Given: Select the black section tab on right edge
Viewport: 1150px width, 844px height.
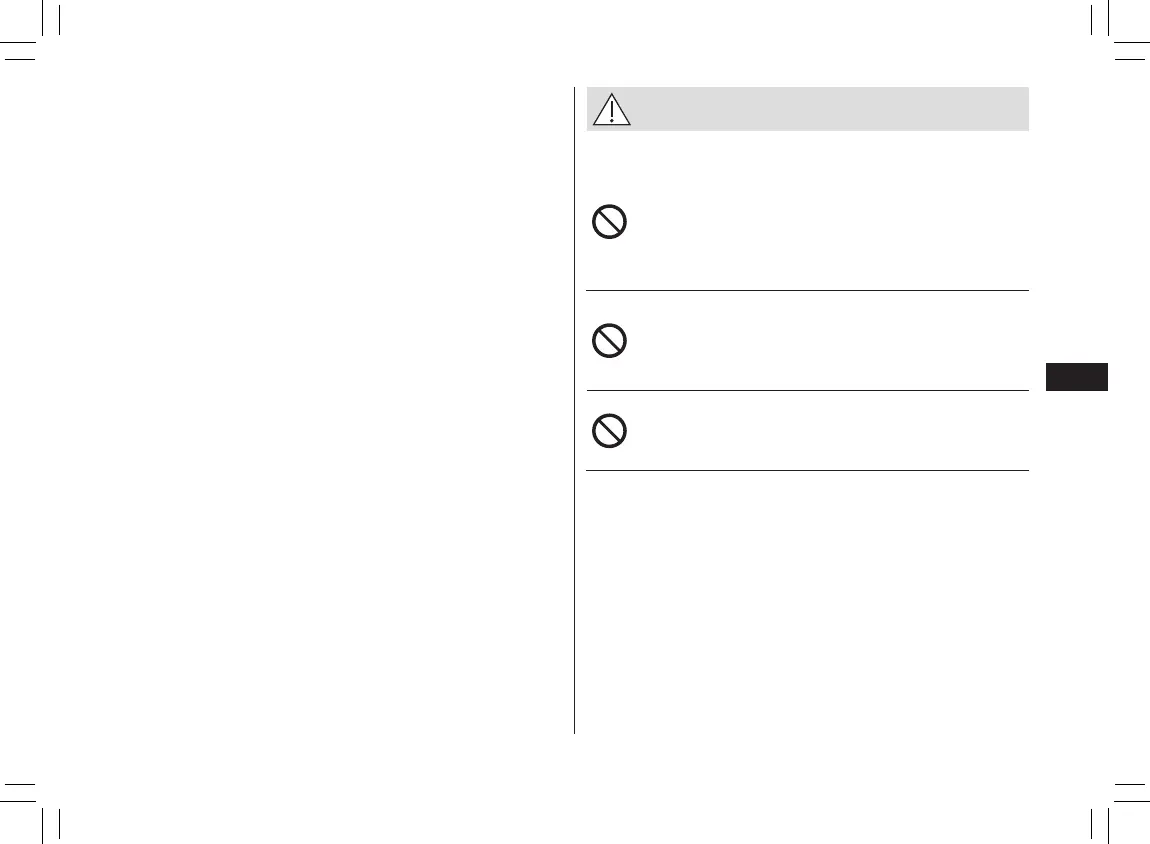Looking at the screenshot, I should click(1076, 377).
